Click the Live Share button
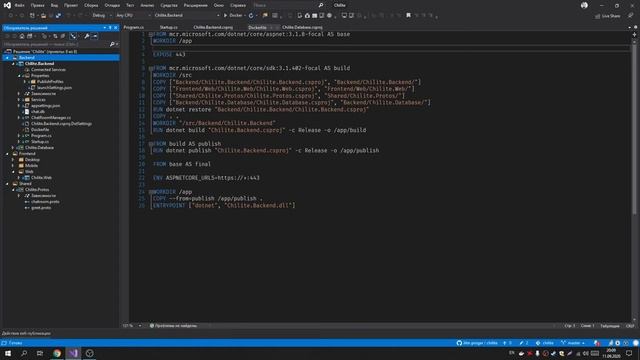 [x=608, y=16]
